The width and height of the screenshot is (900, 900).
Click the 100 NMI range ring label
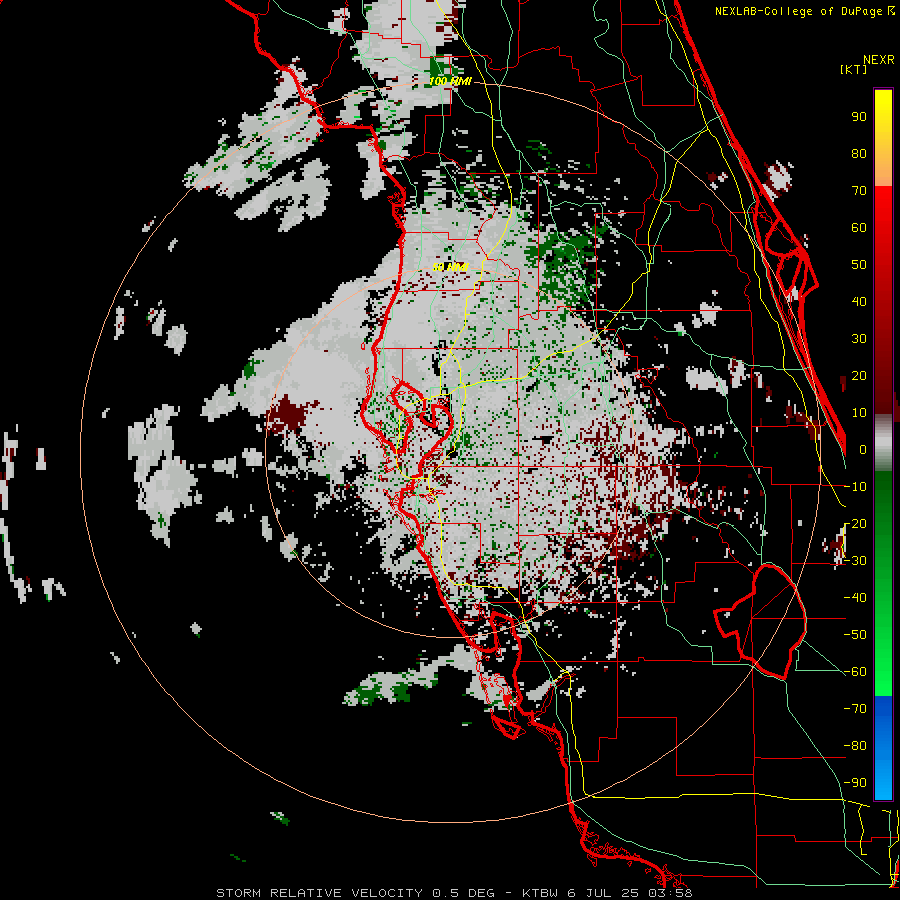450,82
